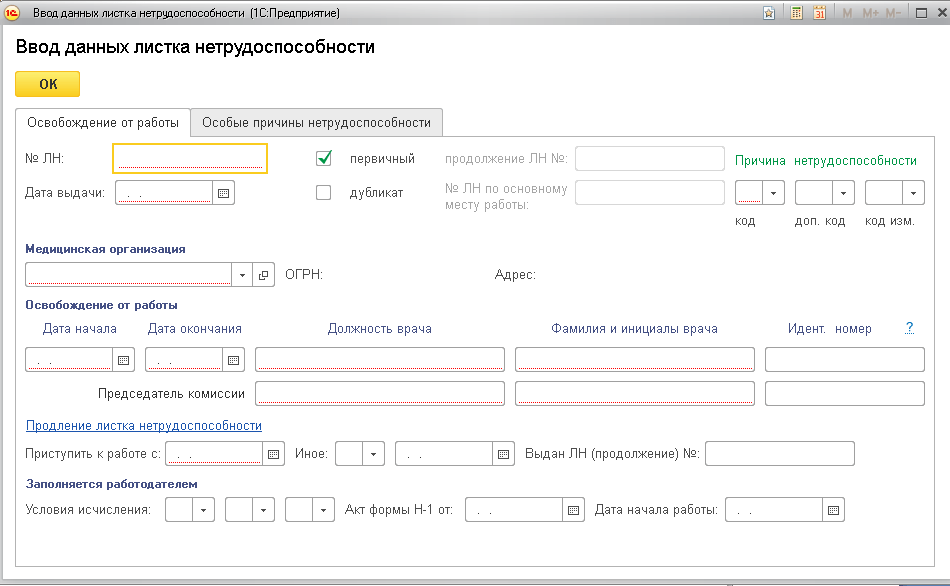Open the selected Медицинская организация record

(x=264, y=275)
